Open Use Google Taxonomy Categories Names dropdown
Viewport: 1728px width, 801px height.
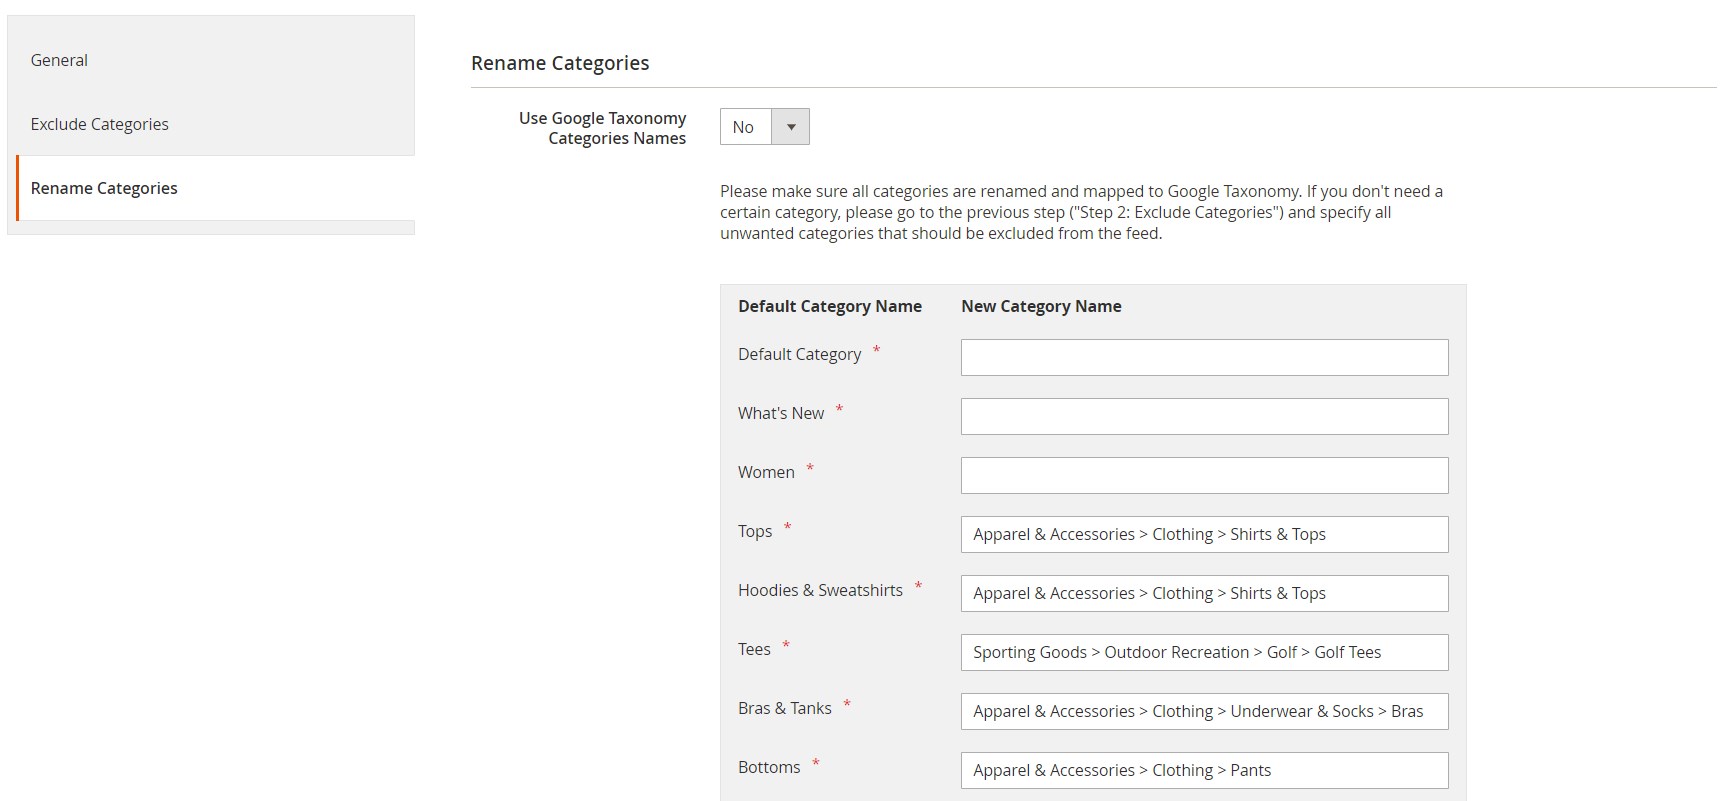[764, 127]
